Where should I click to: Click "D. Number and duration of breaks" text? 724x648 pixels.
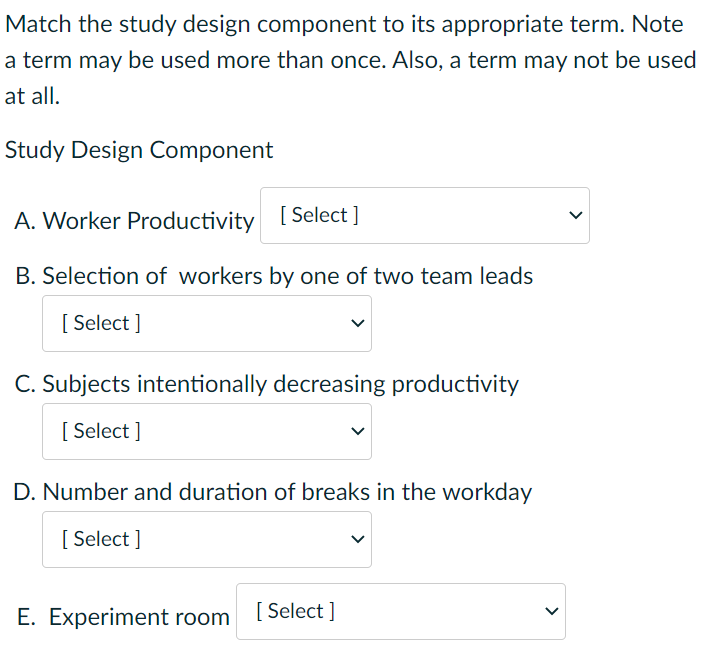[x=273, y=492]
